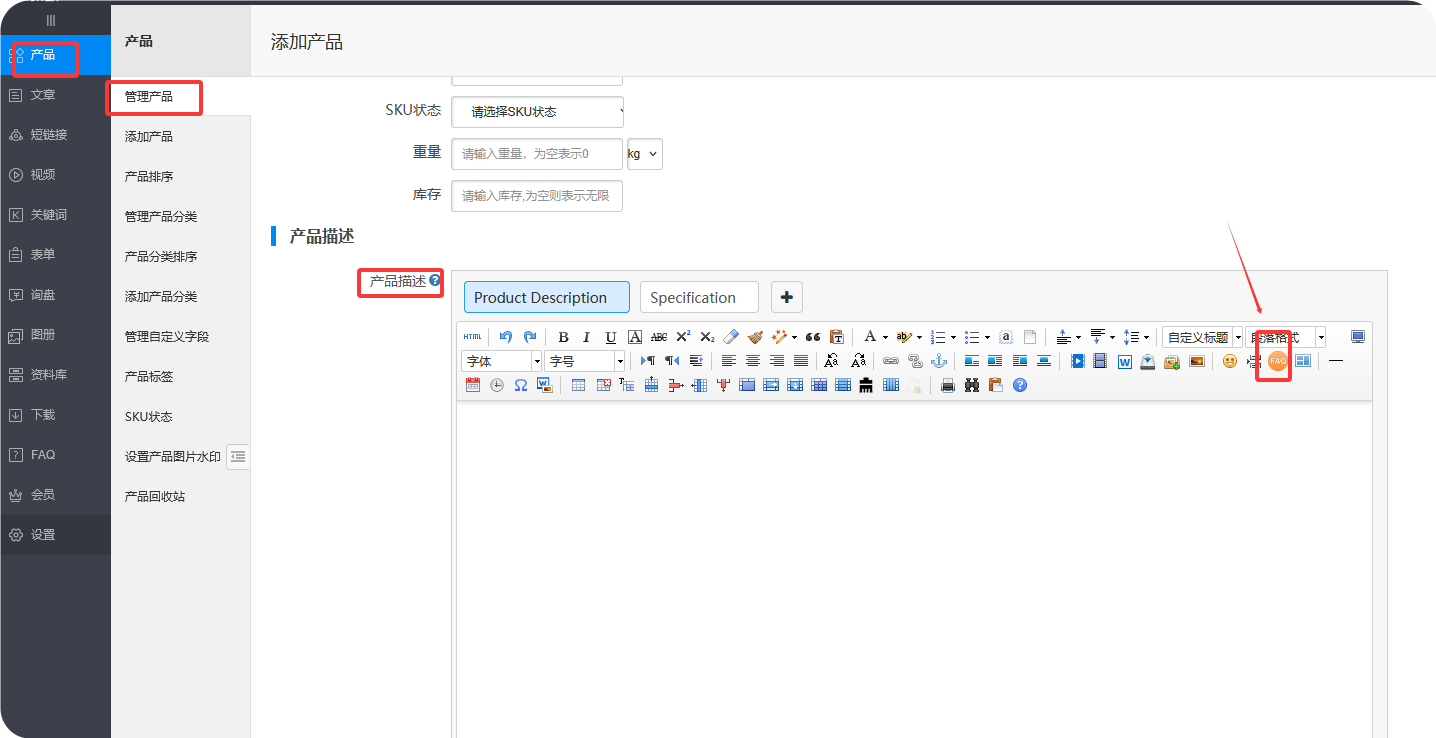Image resolution: width=1436 pixels, height=738 pixels.
Task: Click the FAQ insert icon
Action: click(1278, 361)
